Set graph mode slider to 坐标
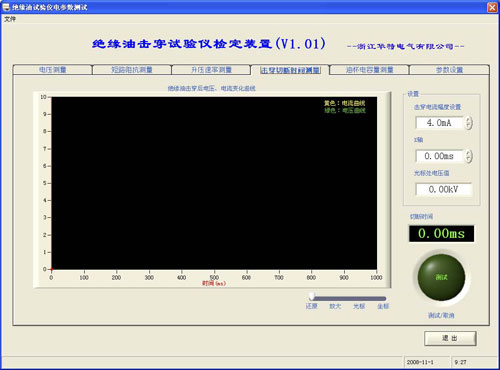Viewport: 500px width, 370px height. pos(383,298)
